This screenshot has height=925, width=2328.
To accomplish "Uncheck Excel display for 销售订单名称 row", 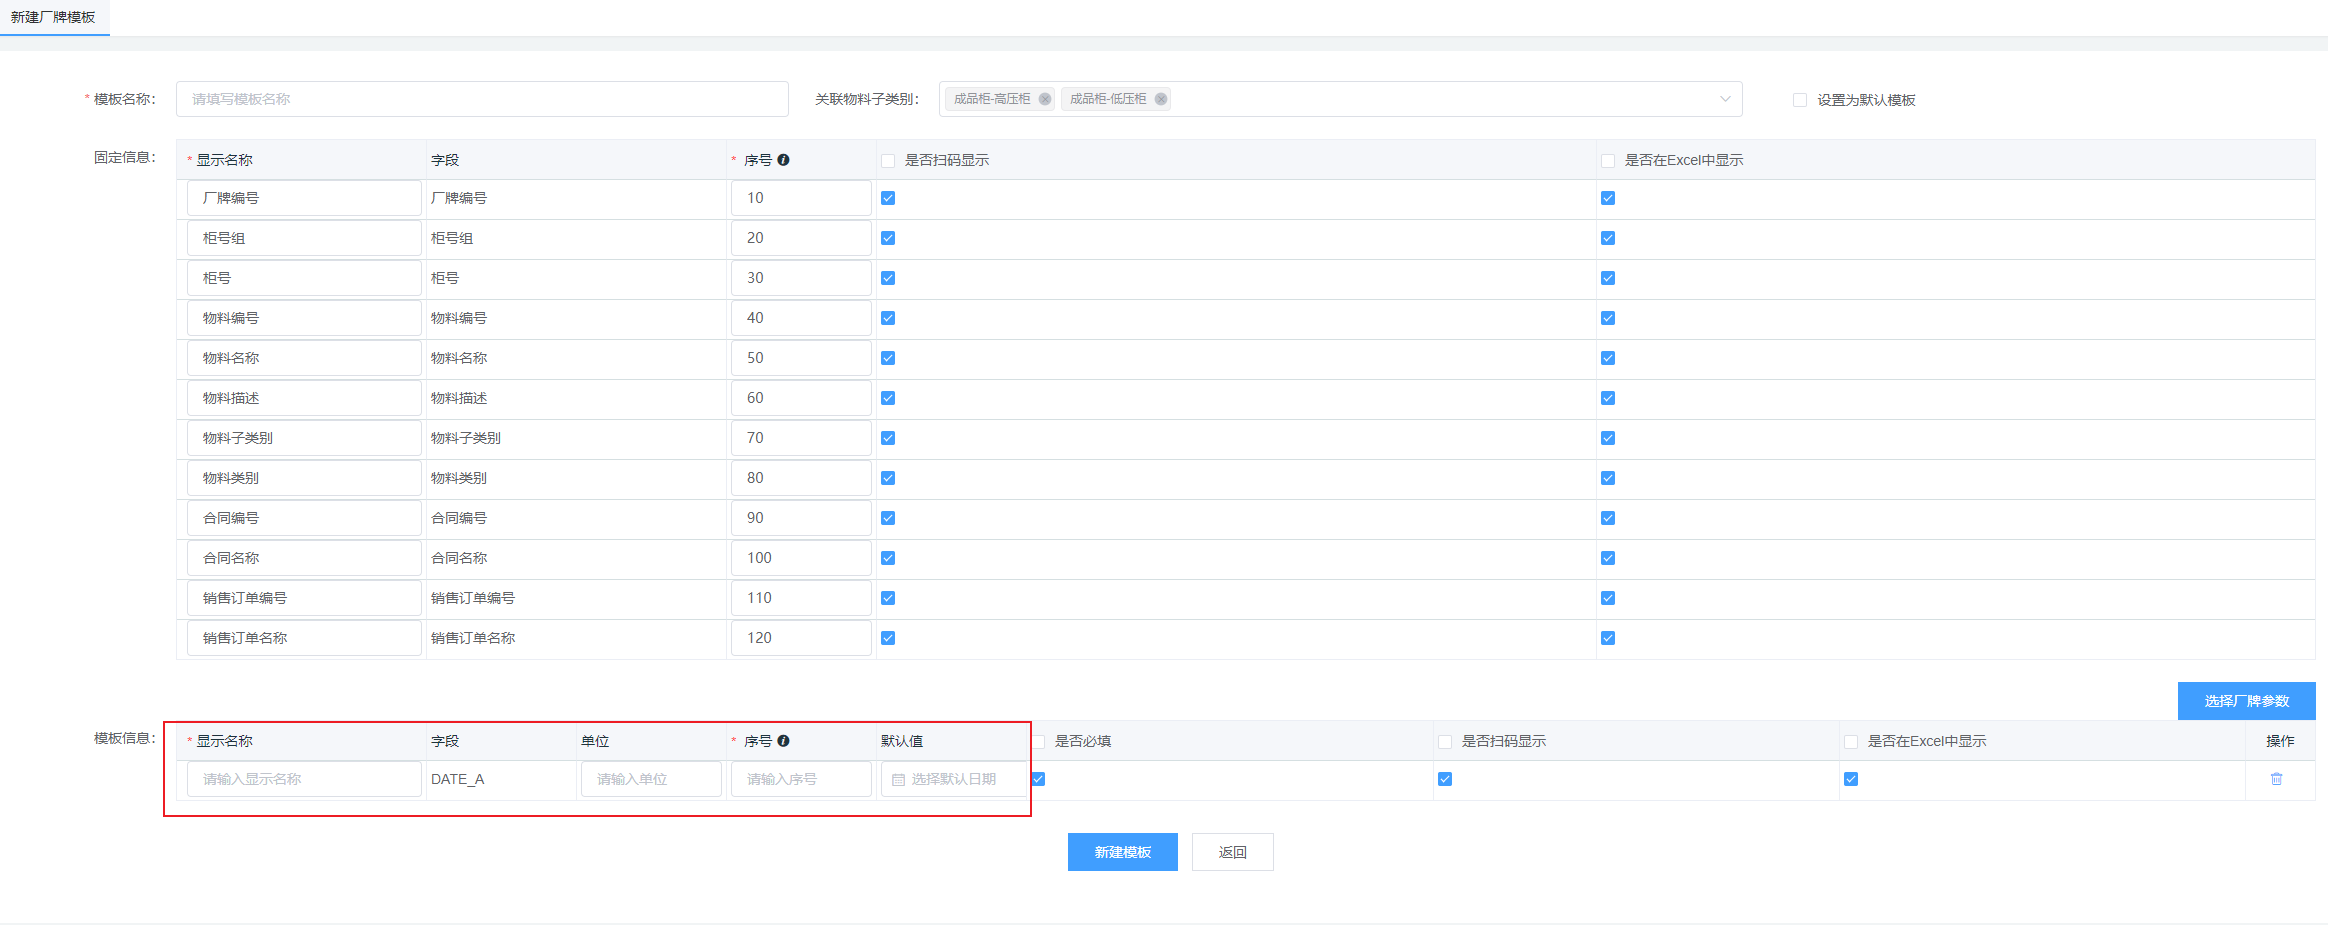I will point(1608,638).
